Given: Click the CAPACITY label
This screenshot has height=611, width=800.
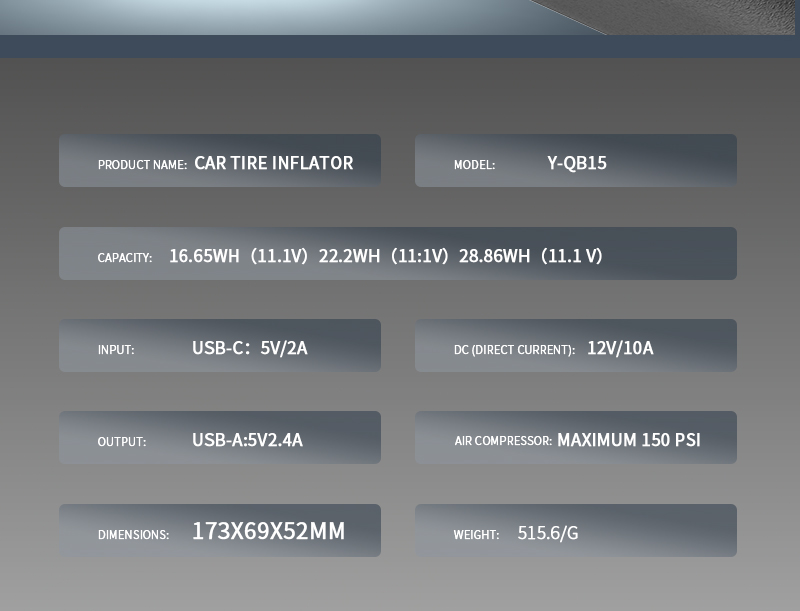Looking at the screenshot, I should [x=125, y=258].
